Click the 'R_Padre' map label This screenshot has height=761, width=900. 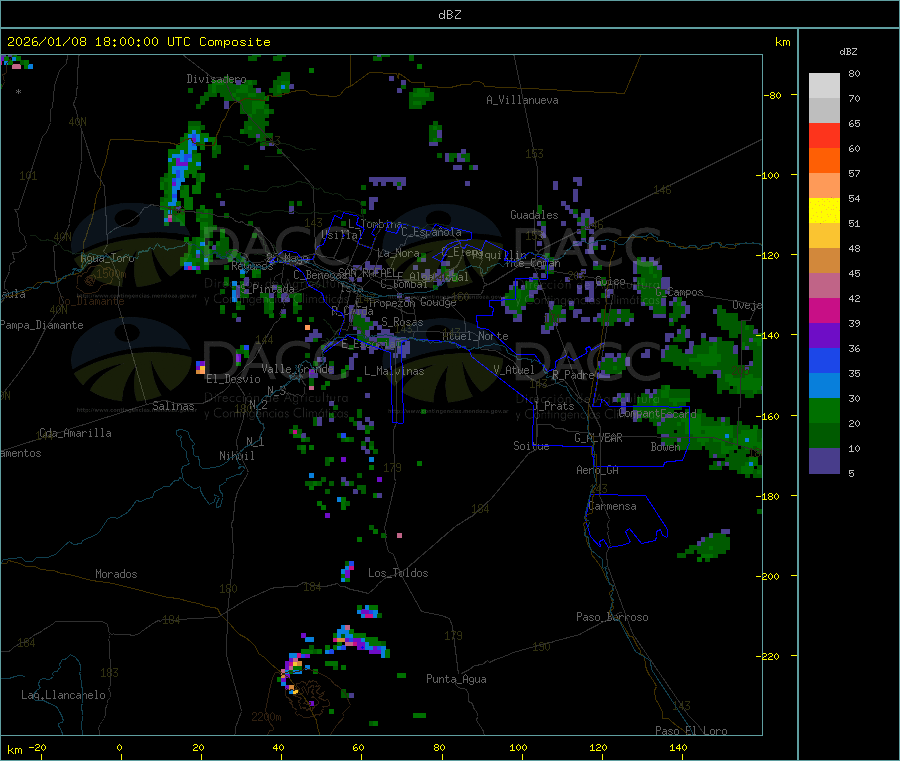pos(573,375)
